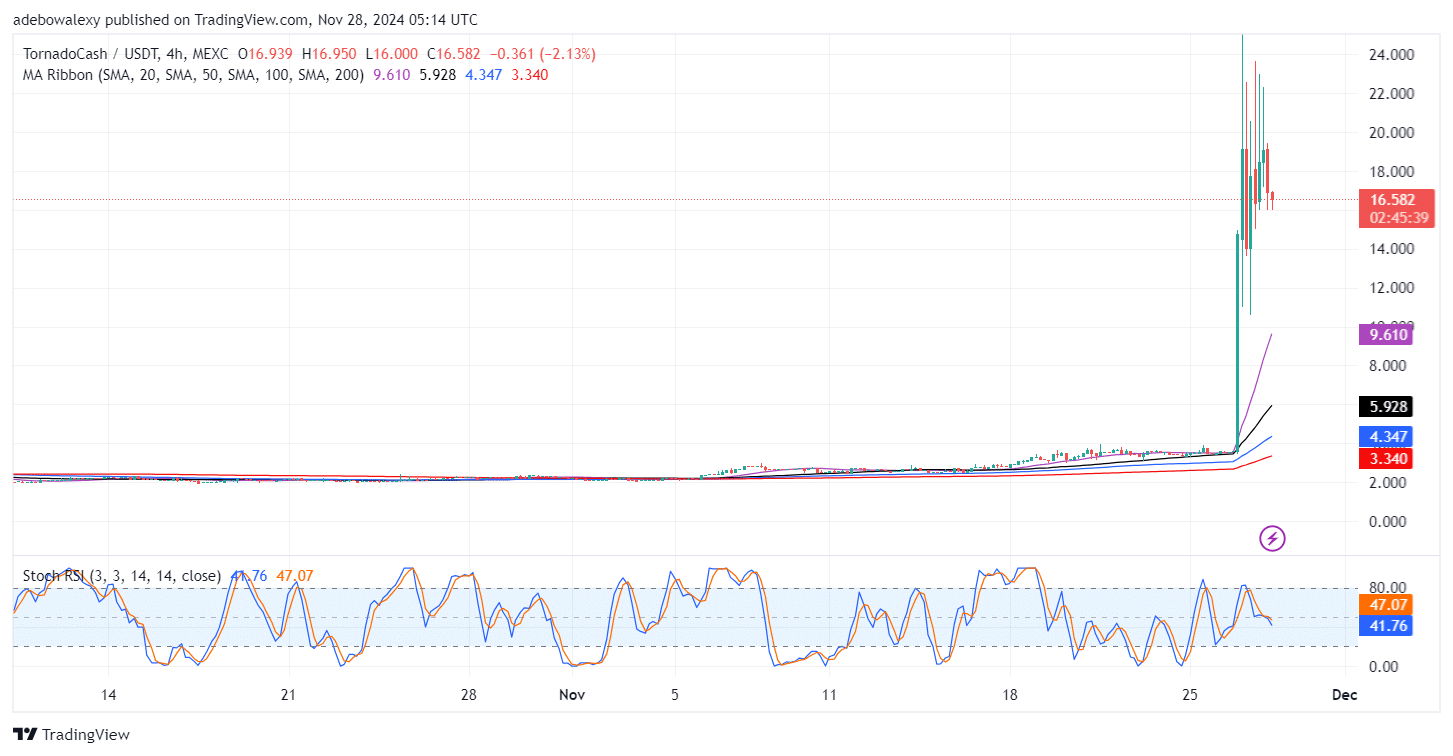Click the blue Stoch RSI value tag 41.76
This screenshot has width=1453, height=756.
(x=1385, y=626)
